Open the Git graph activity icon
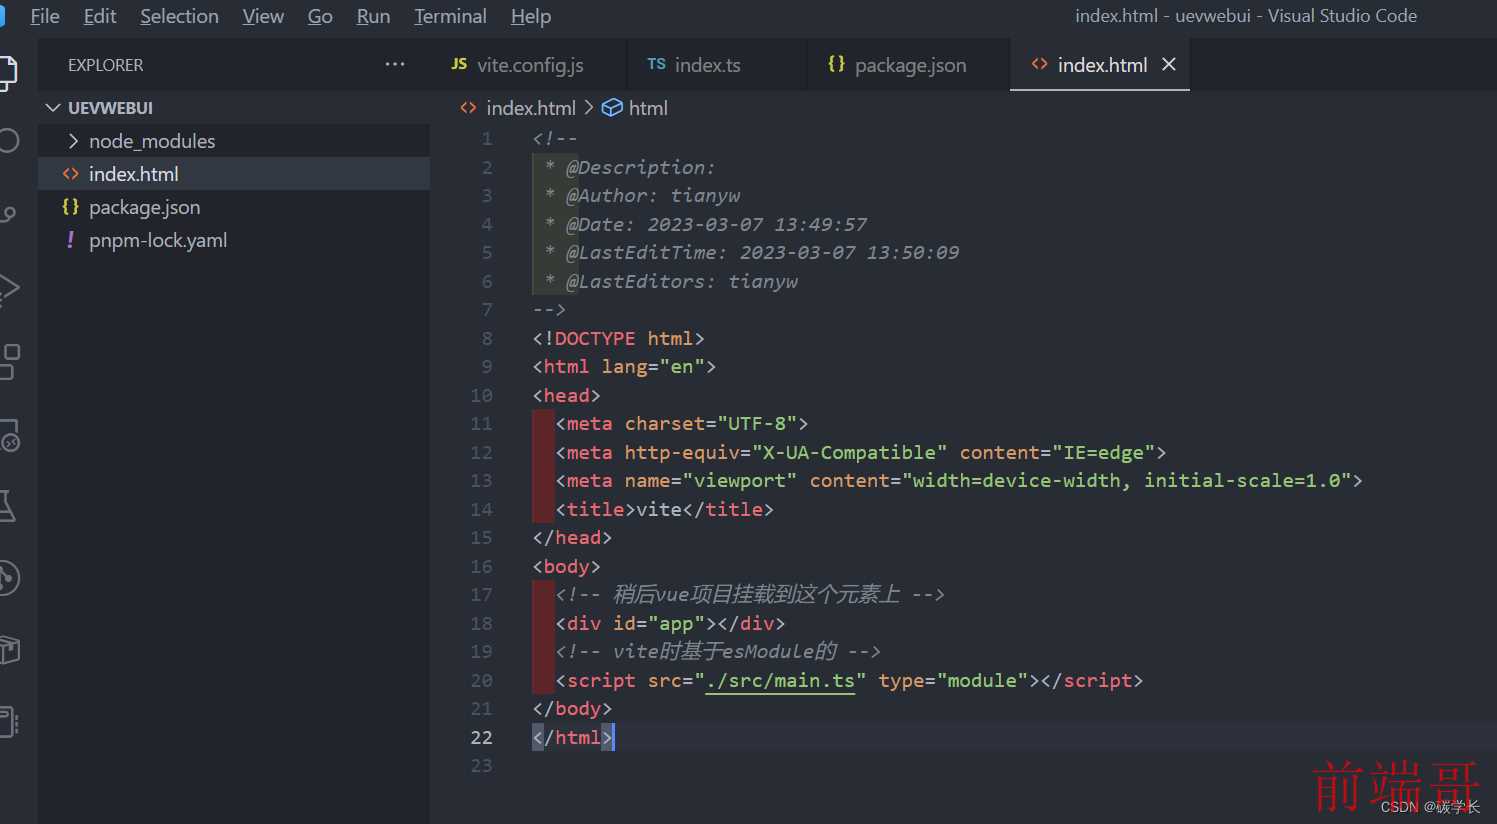 click(9, 578)
